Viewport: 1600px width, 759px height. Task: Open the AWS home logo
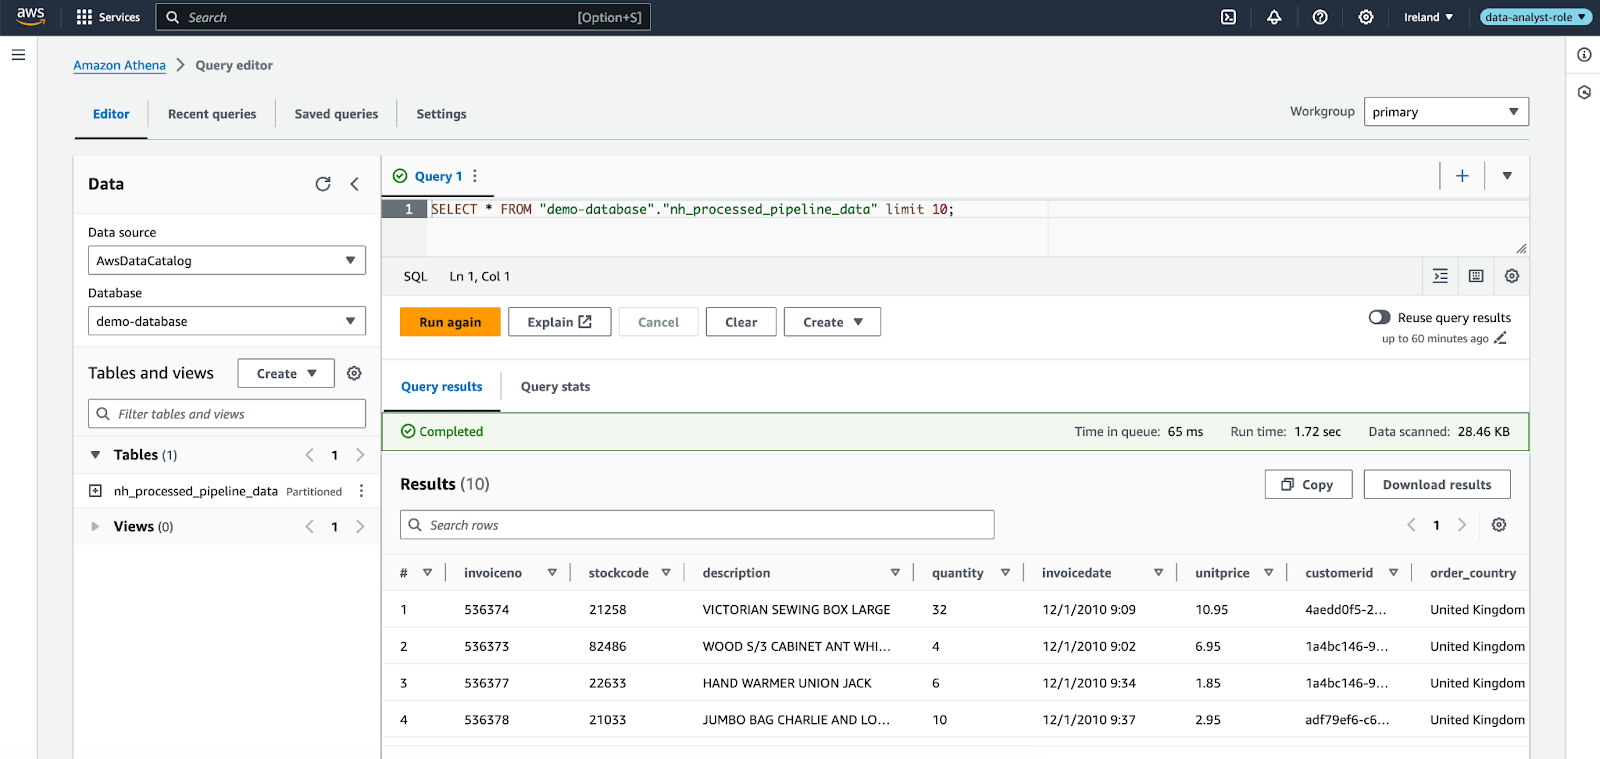pos(31,16)
